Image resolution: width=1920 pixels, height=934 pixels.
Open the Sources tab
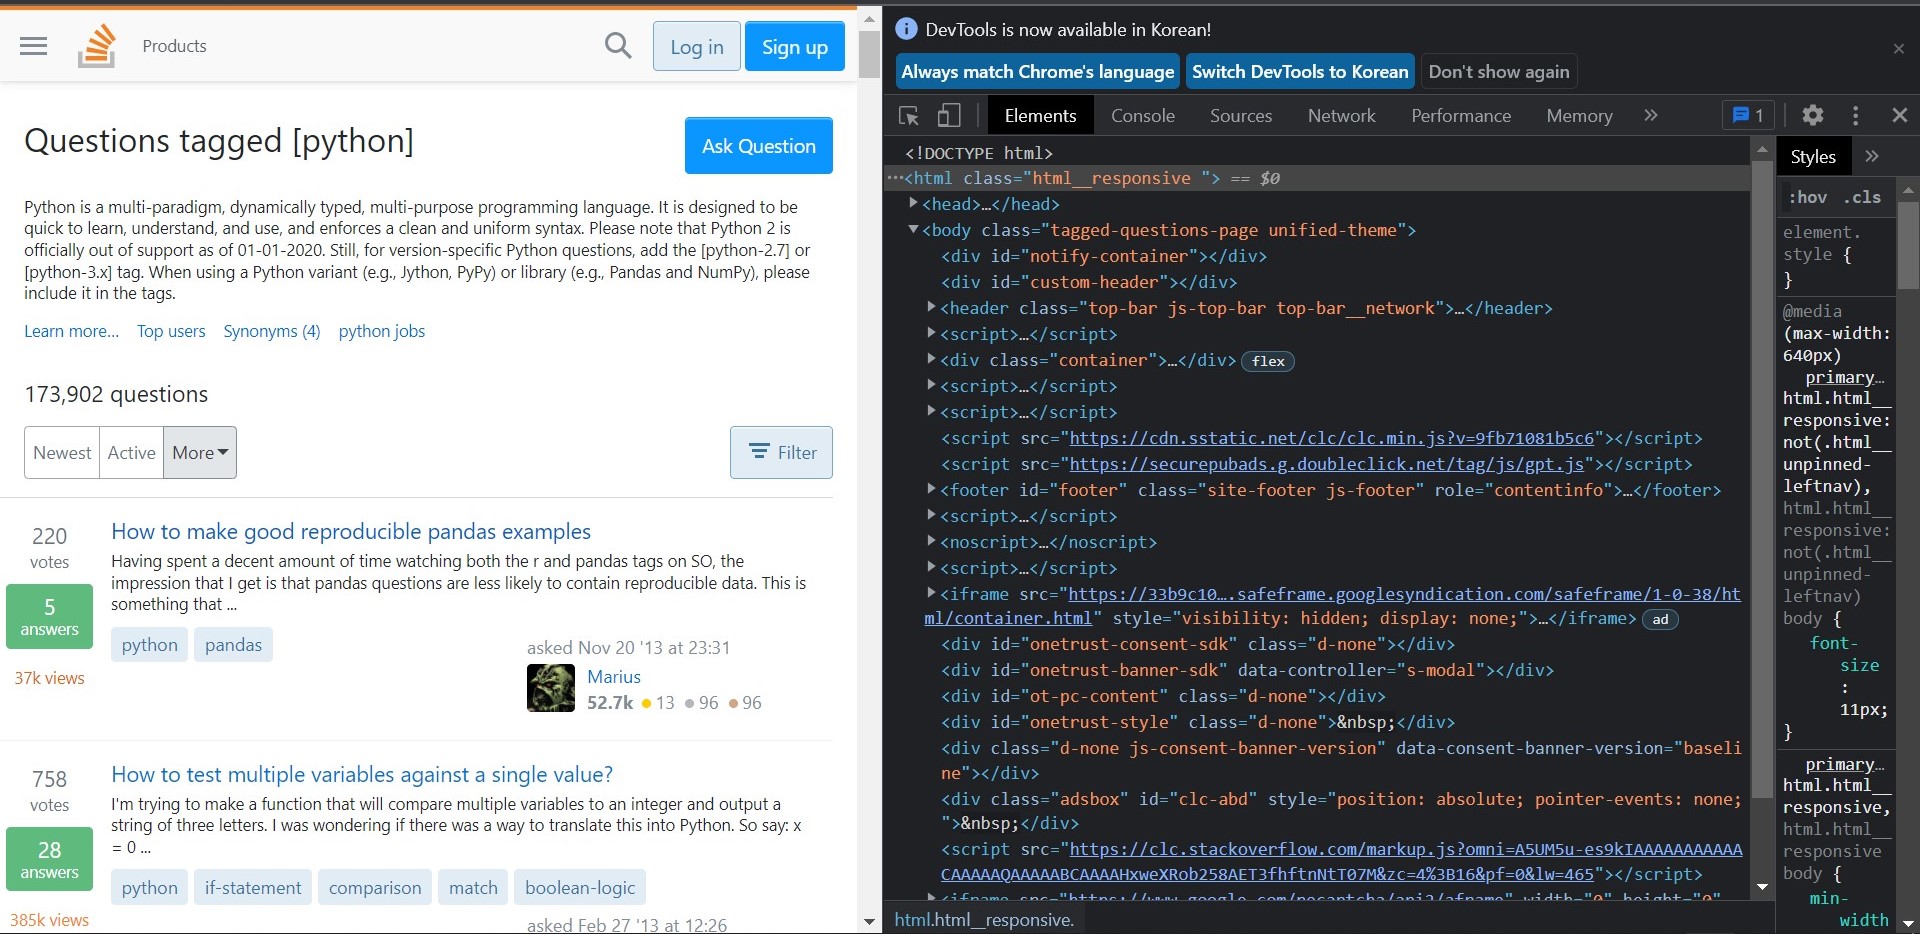tap(1241, 116)
